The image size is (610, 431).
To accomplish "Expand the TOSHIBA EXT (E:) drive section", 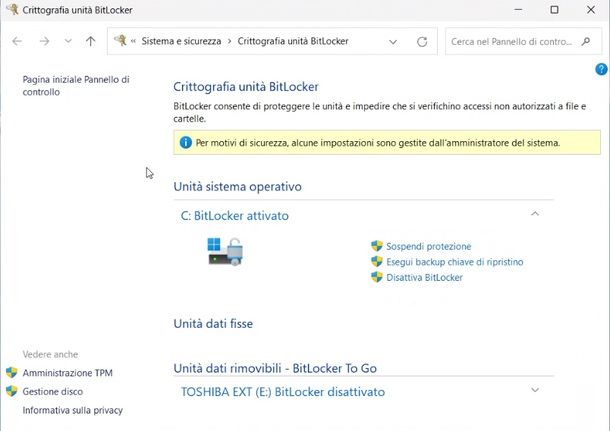I will (x=535, y=390).
